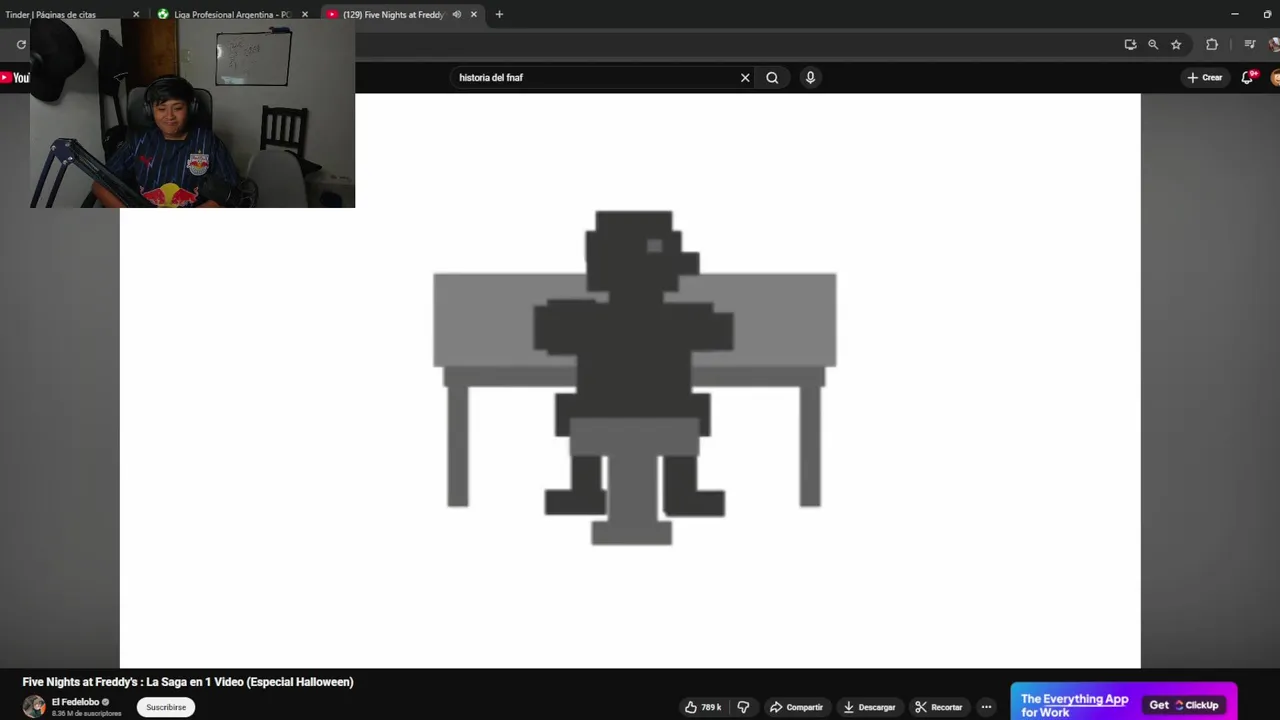Open El Fedelobo channel name link
The image size is (1280, 720).
click(75, 702)
